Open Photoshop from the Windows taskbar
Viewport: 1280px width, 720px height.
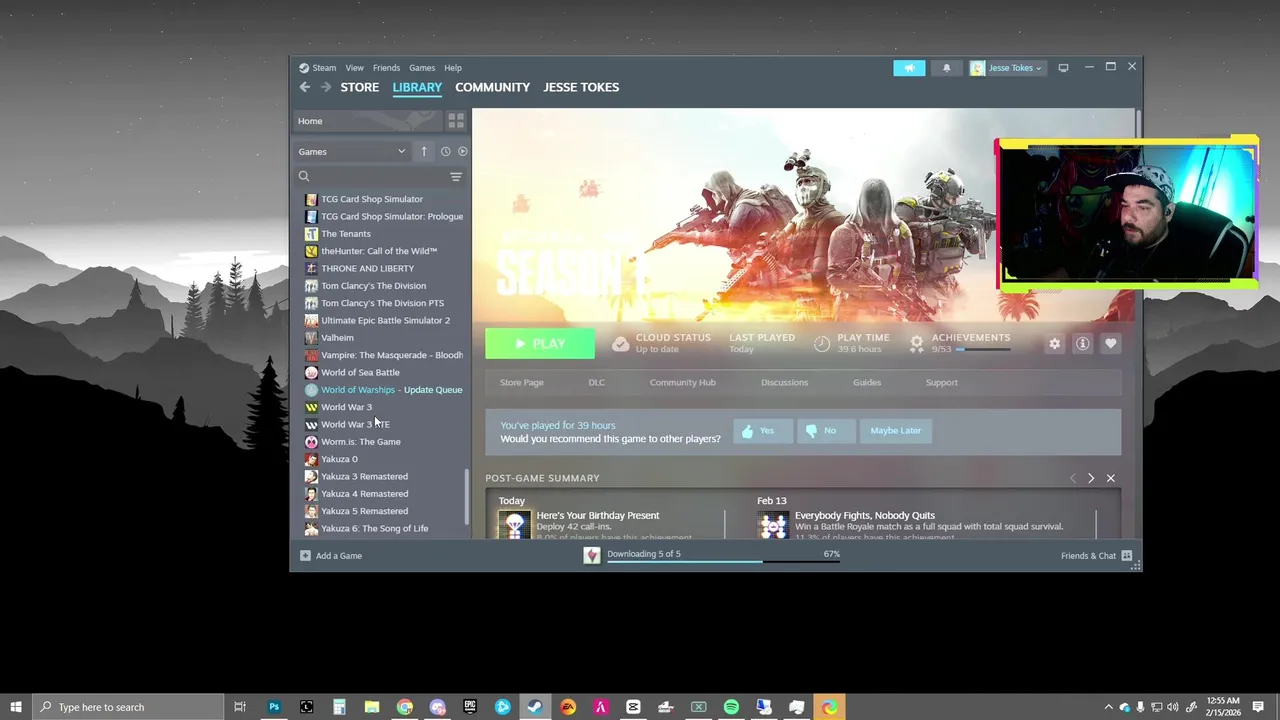(x=273, y=707)
